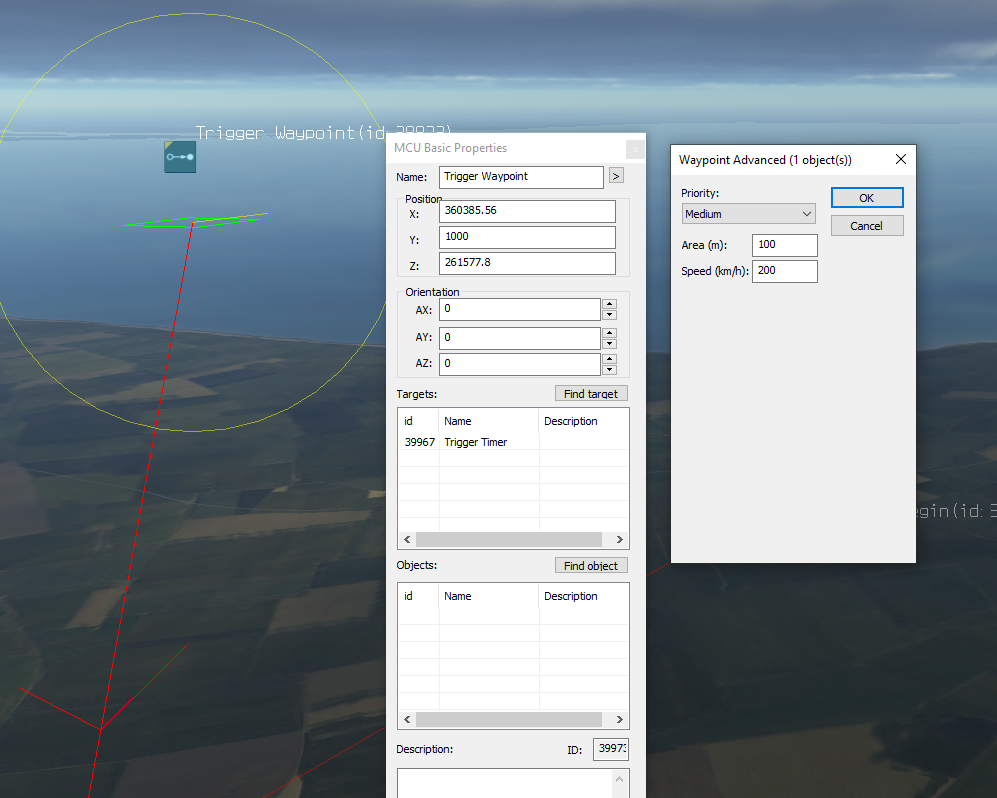Click the Find target button
The height and width of the screenshot is (798, 997).
coord(591,394)
